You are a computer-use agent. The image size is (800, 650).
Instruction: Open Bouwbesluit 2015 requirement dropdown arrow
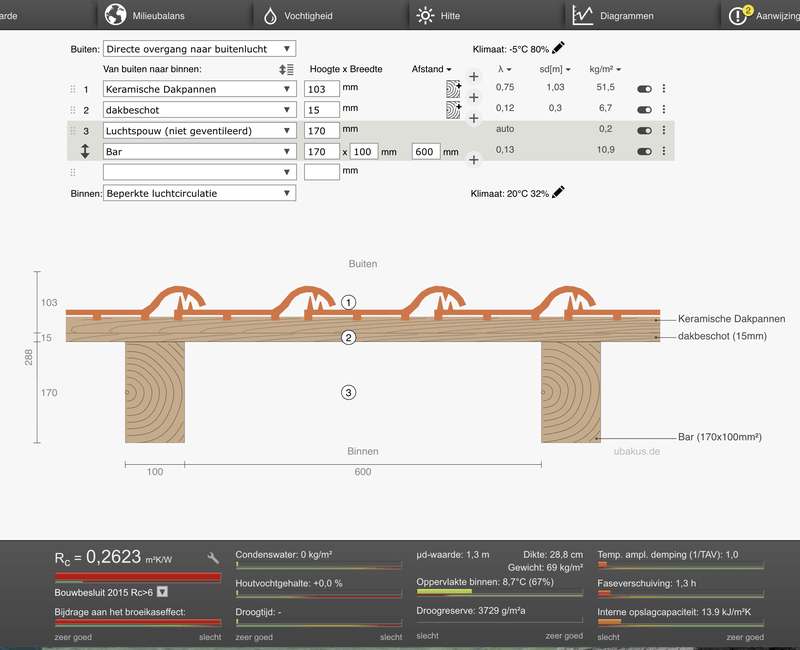(x=162, y=592)
